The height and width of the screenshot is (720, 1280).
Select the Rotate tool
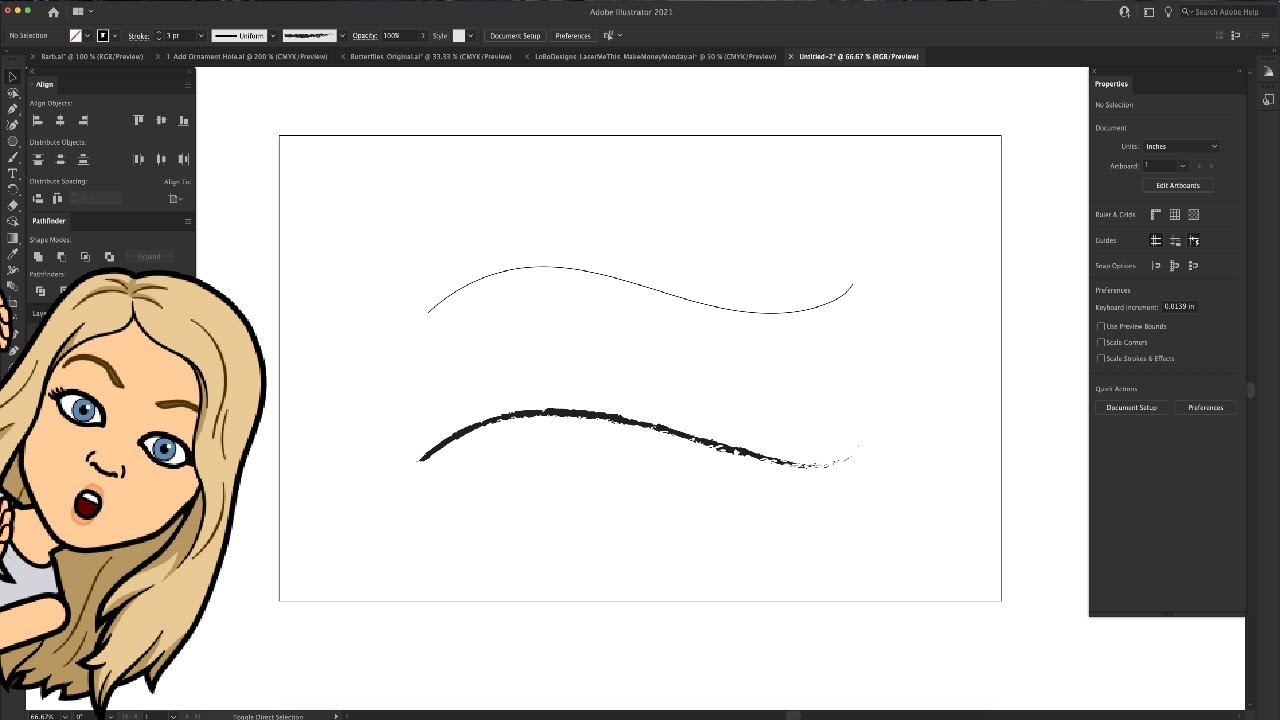tap(13, 189)
